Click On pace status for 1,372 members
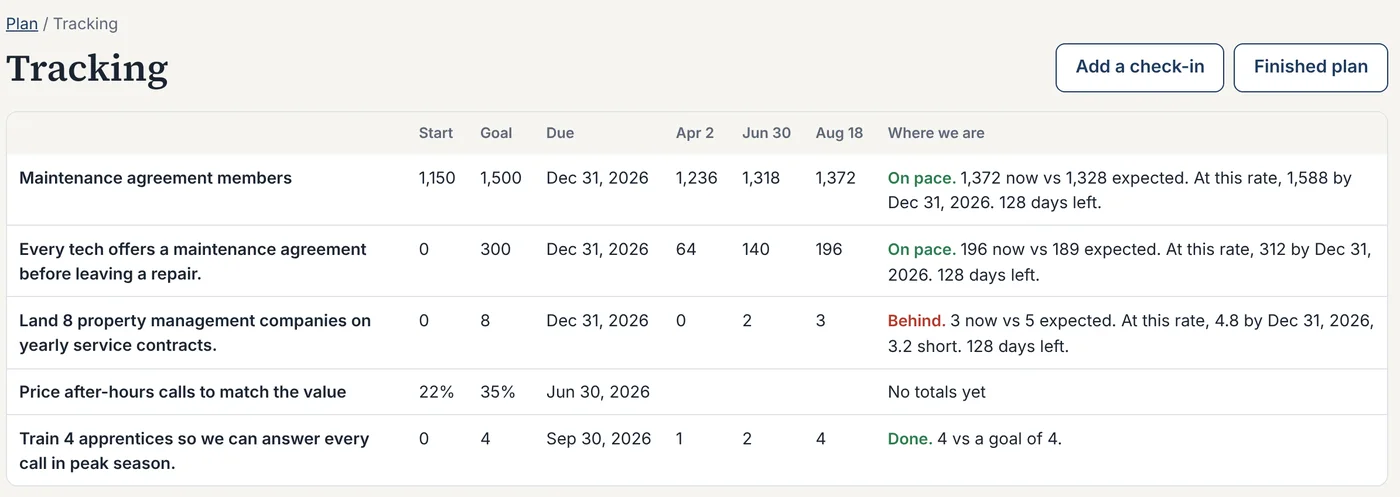This screenshot has height=497, width=1400. pyautogui.click(x=922, y=178)
